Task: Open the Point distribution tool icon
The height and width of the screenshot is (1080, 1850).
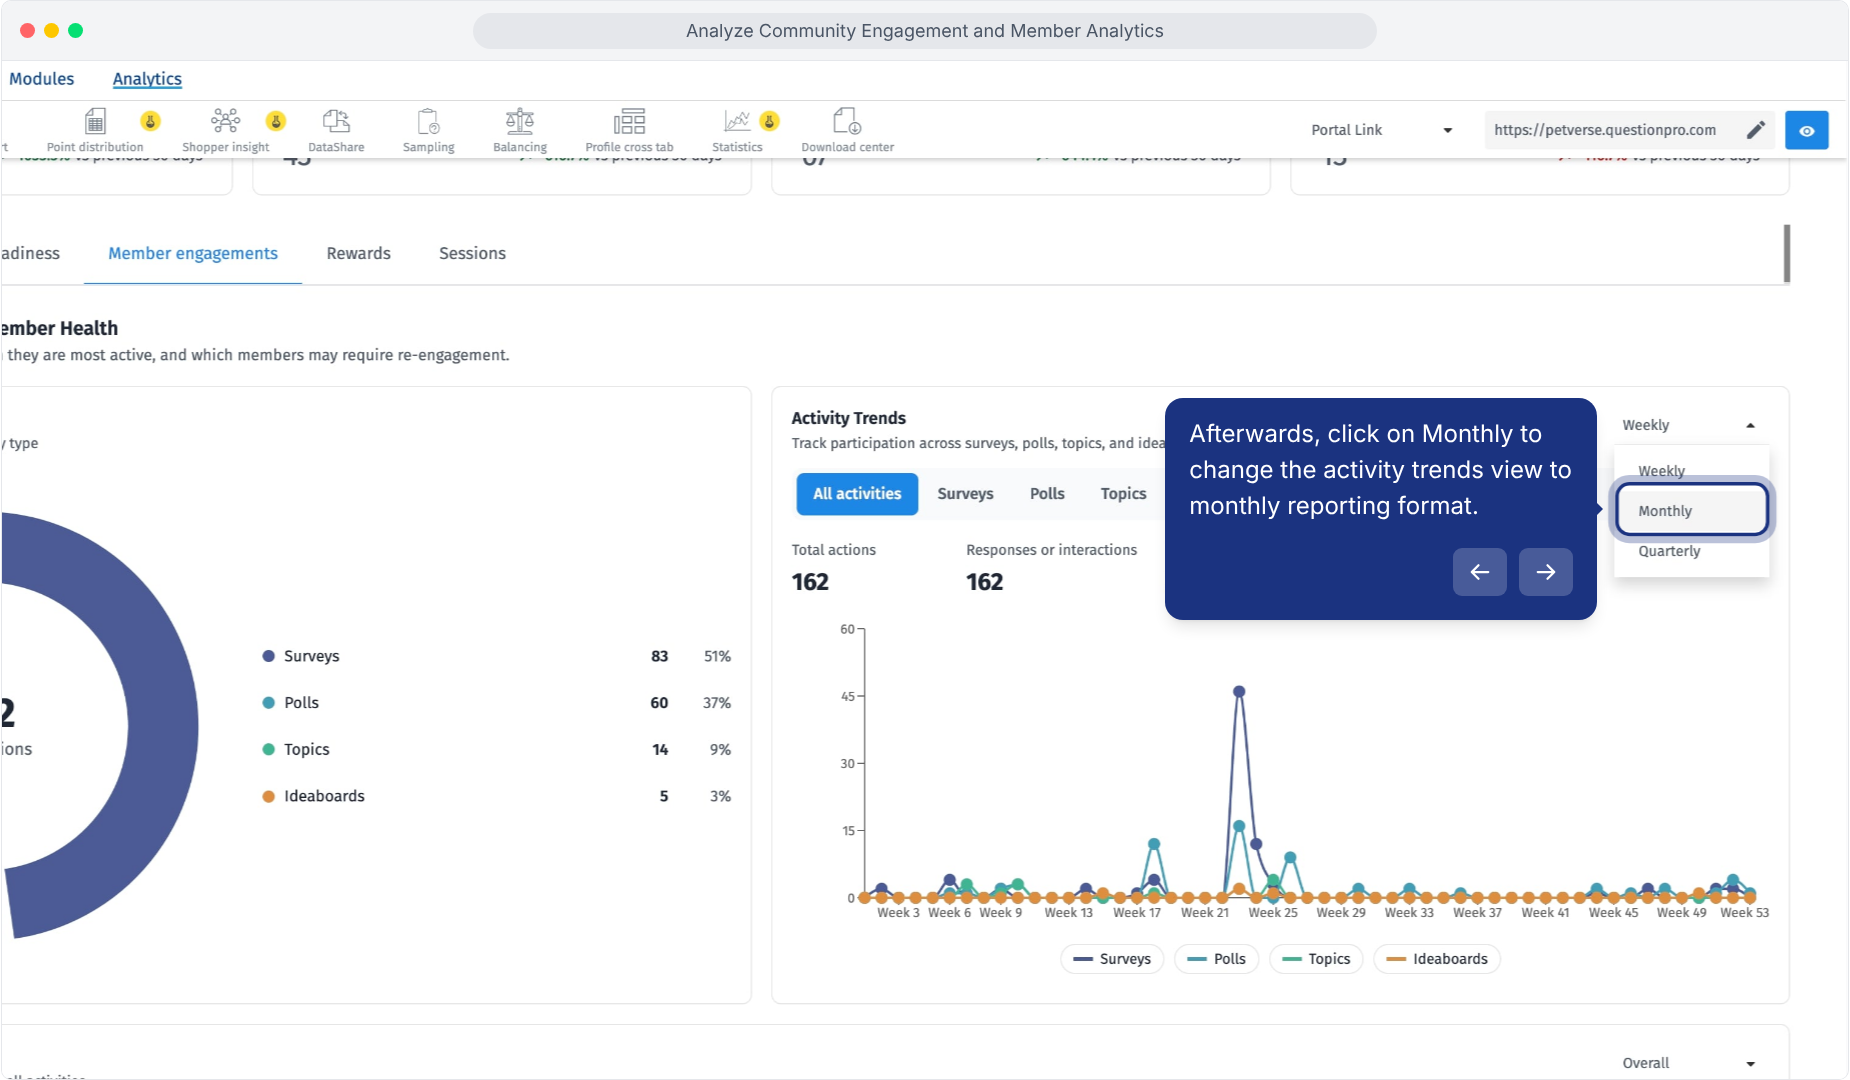Action: click(95, 122)
